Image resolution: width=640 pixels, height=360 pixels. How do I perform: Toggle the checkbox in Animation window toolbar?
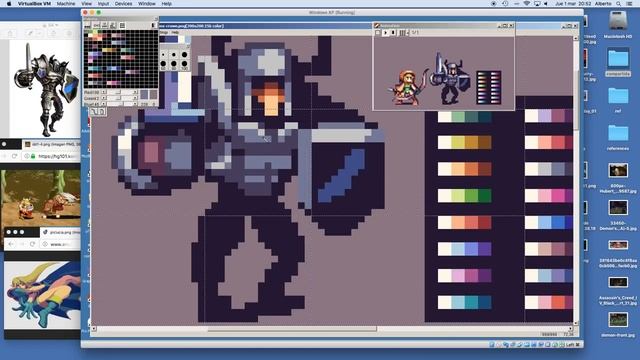pos(378,32)
